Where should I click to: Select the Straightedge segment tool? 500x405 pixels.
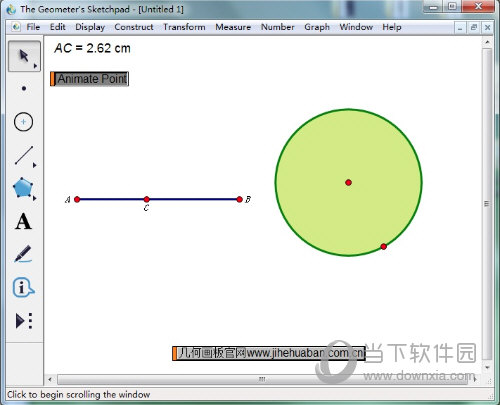tap(24, 155)
